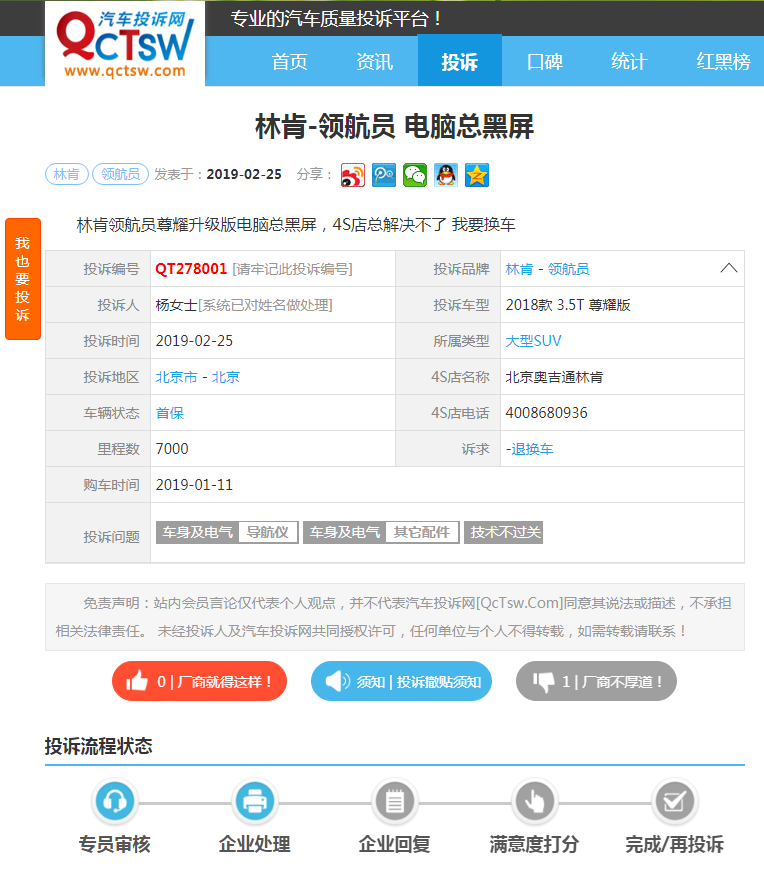Open the 投诉 navigation tab
This screenshot has width=764, height=876.
click(x=460, y=60)
